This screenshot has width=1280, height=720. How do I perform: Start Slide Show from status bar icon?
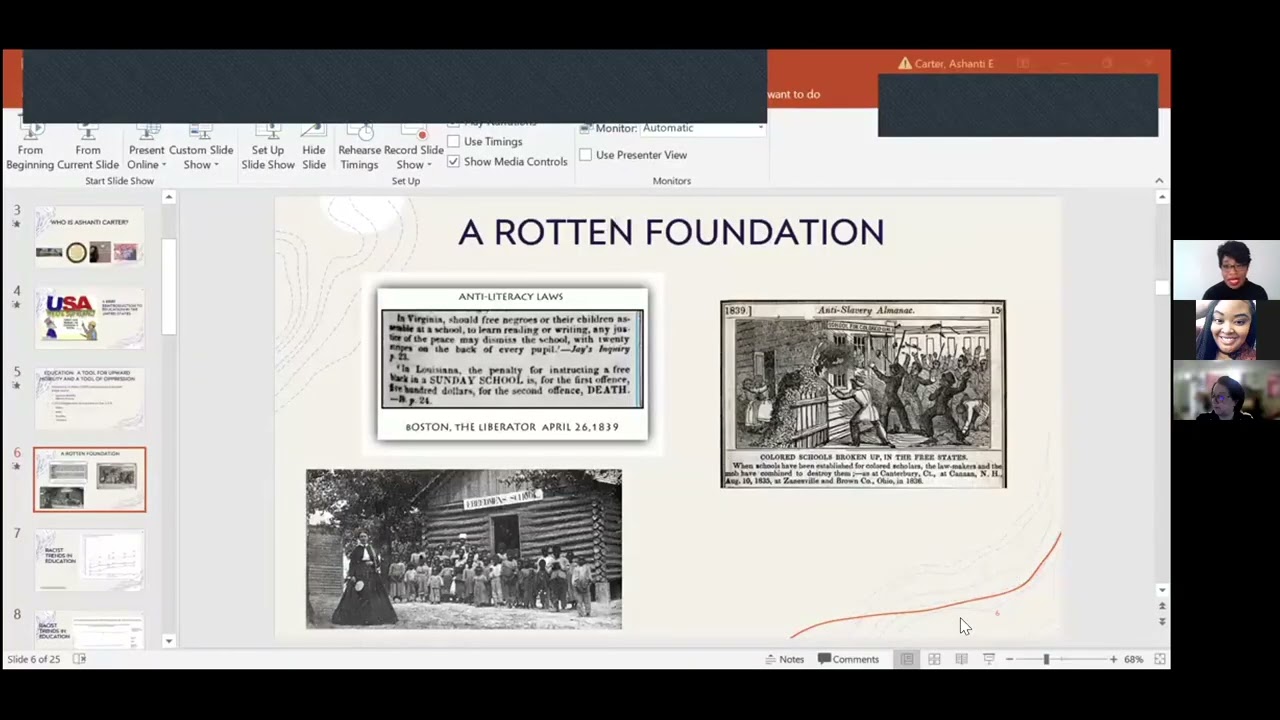989,659
